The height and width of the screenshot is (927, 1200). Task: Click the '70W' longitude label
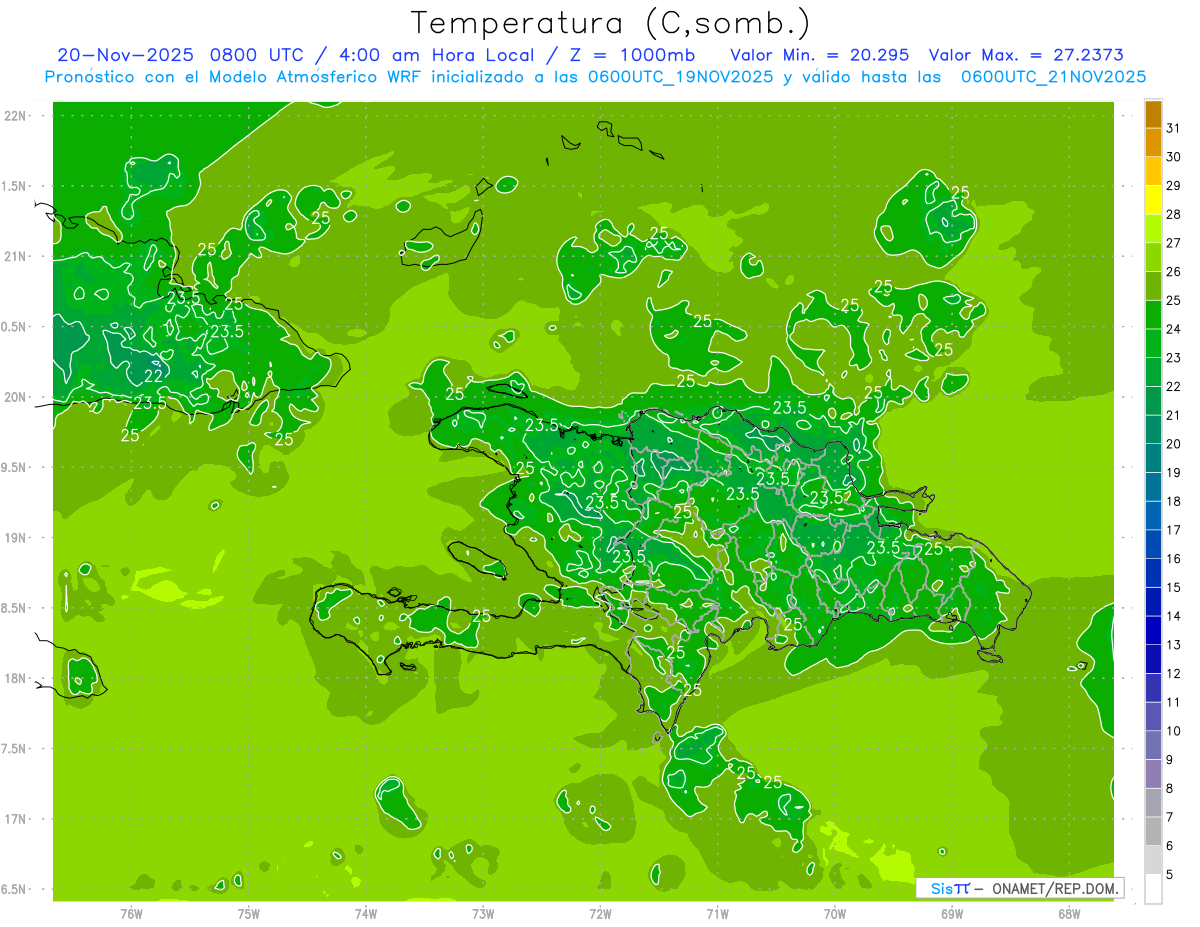pos(835,913)
